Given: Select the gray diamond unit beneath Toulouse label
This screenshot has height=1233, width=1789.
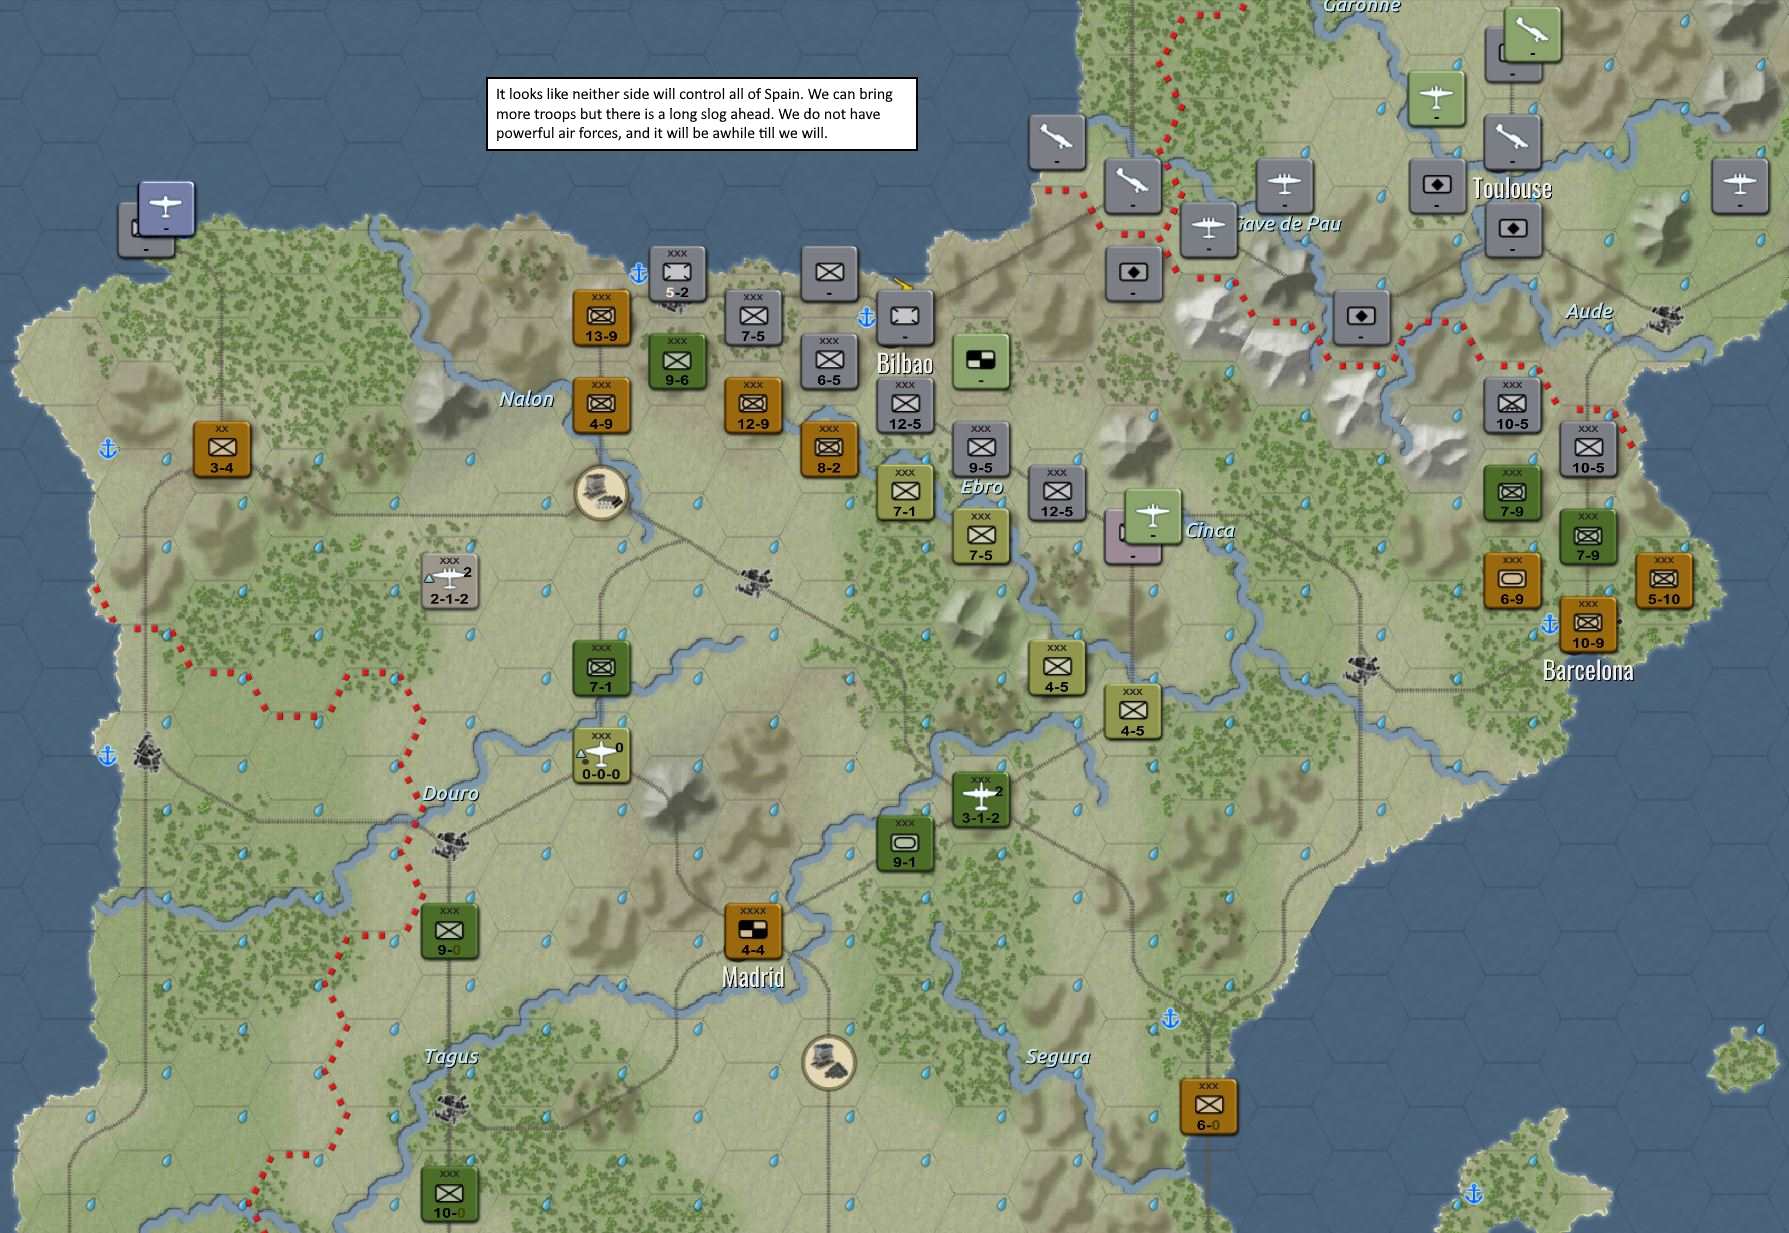Looking at the screenshot, I should pyautogui.click(x=1512, y=229).
